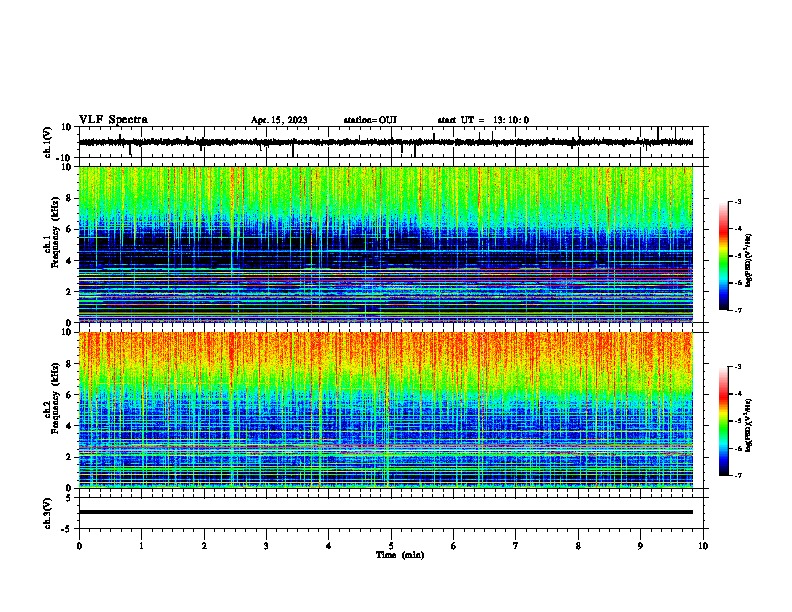The width and height of the screenshot is (792, 612).
Task: Click the time axis tick label '2'
Action: (204, 546)
